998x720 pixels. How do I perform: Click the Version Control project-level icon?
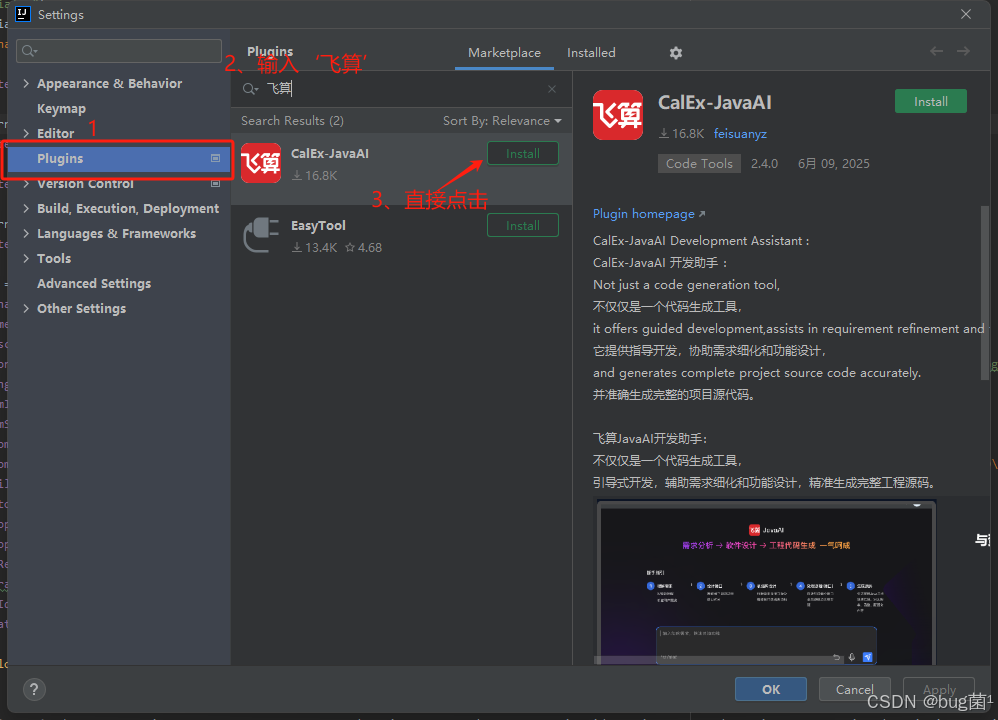click(x=215, y=183)
